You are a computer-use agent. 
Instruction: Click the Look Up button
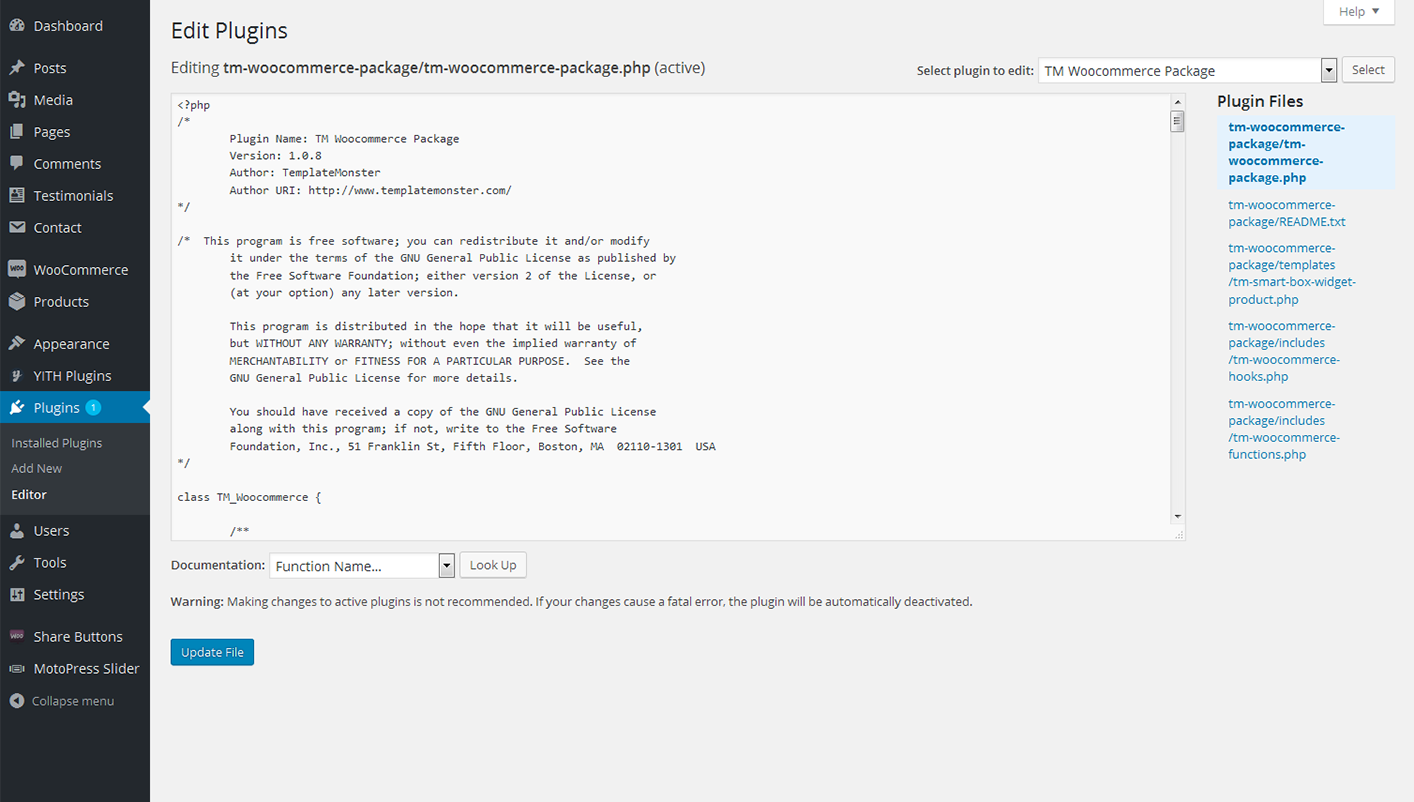coord(493,565)
